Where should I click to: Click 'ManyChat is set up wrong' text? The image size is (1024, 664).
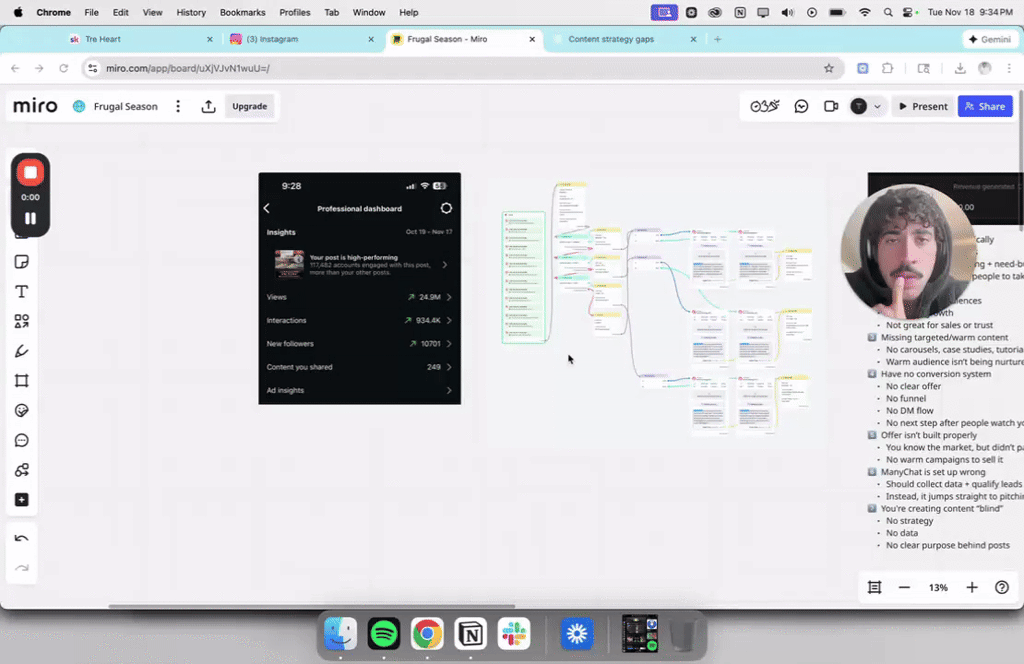[933, 472]
